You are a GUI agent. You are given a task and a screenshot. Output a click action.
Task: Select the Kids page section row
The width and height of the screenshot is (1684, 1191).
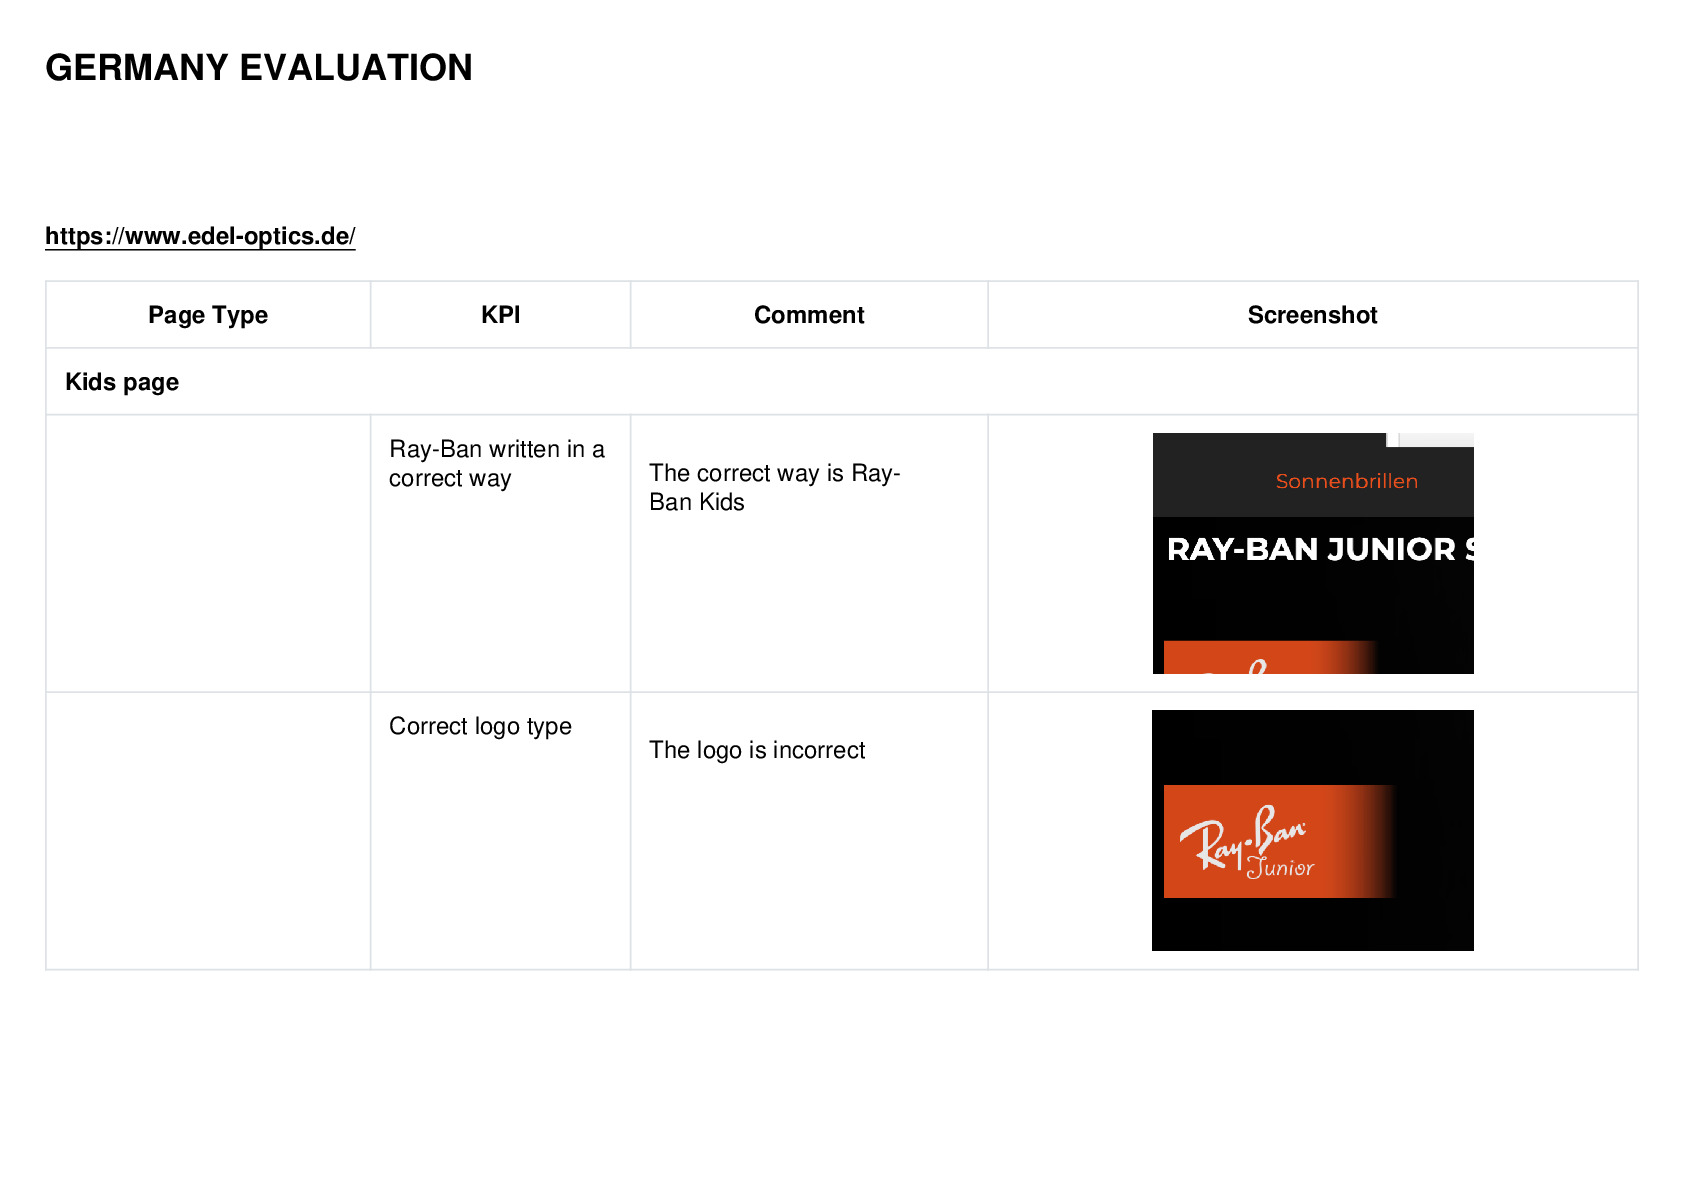842,382
